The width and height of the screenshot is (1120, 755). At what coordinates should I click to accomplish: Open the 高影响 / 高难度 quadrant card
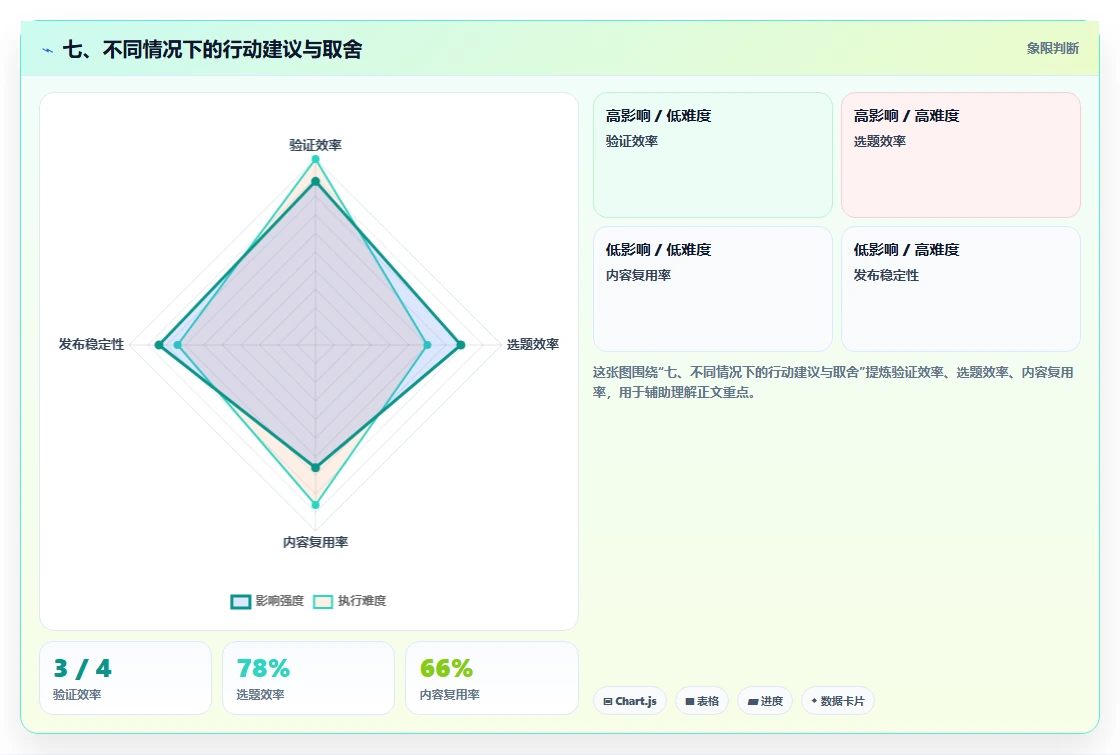point(961,155)
